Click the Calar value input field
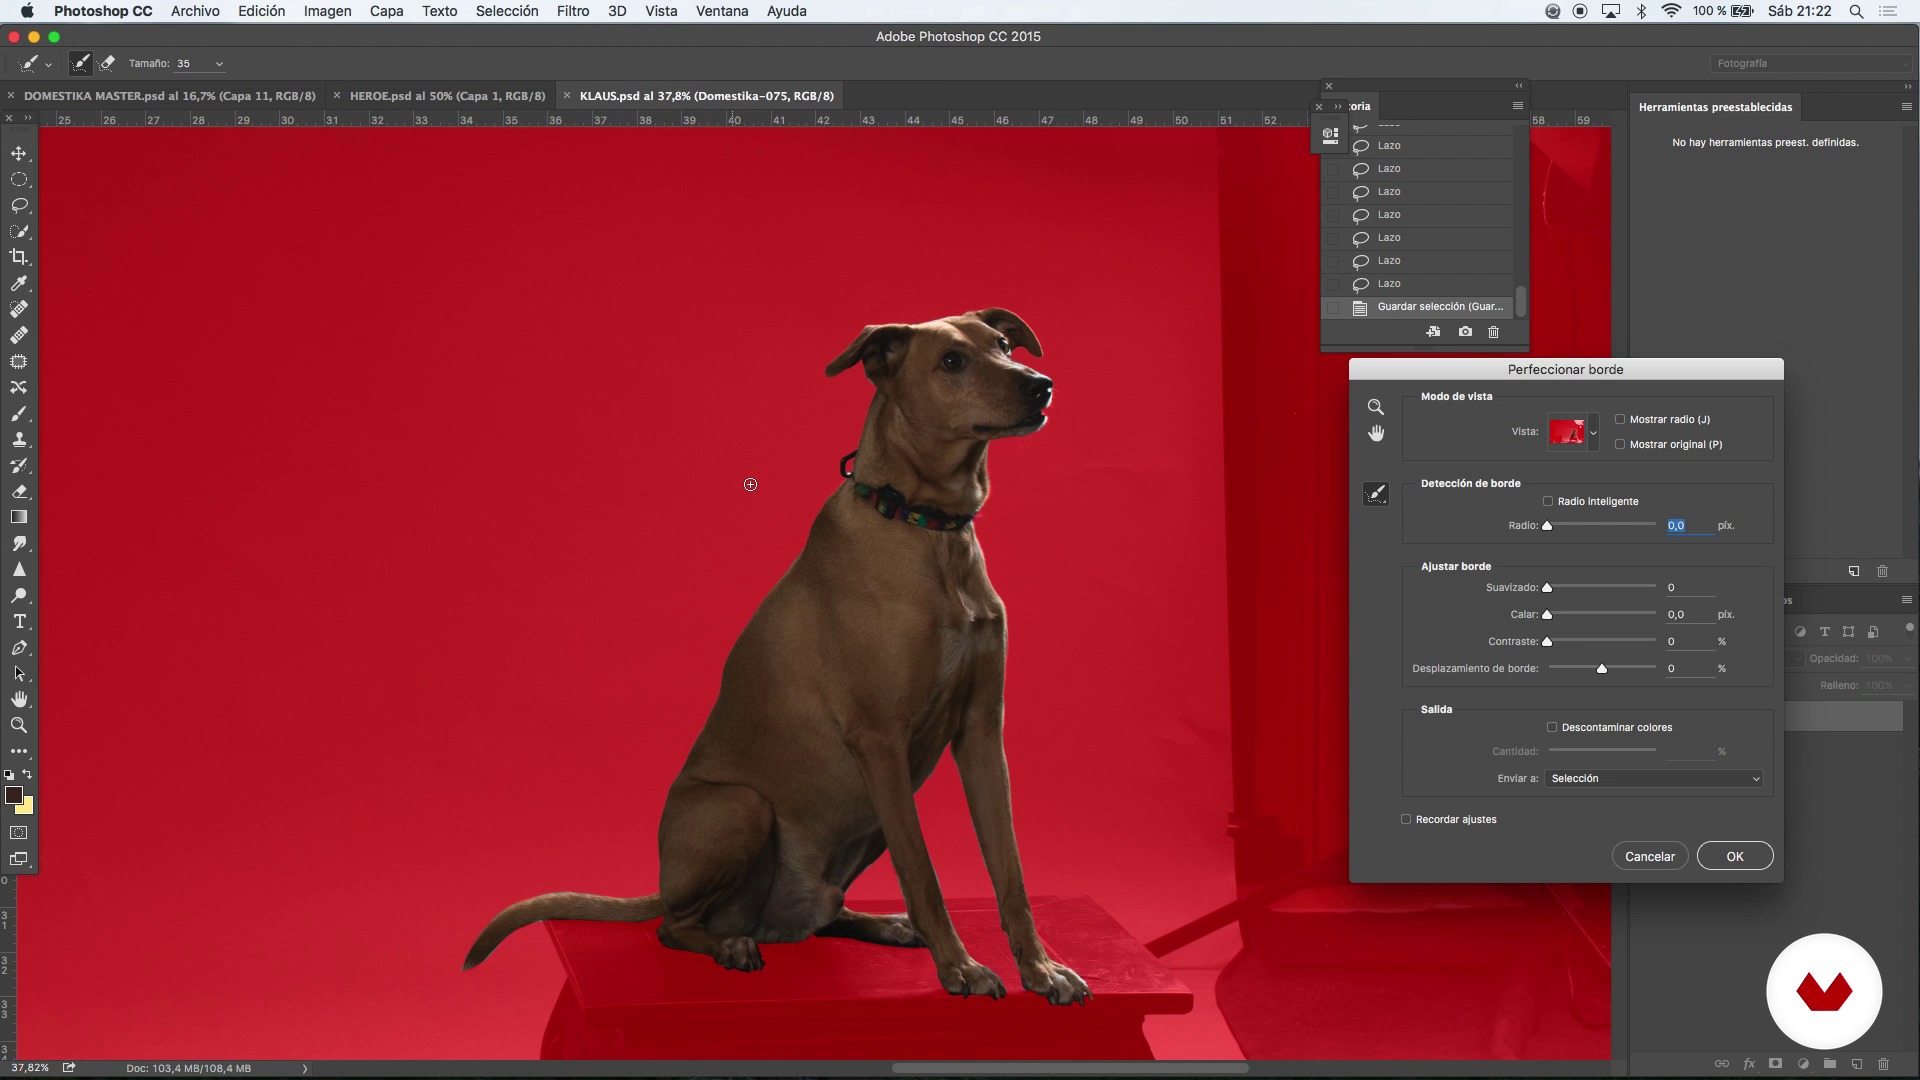The height and width of the screenshot is (1080, 1920). [x=1689, y=615]
